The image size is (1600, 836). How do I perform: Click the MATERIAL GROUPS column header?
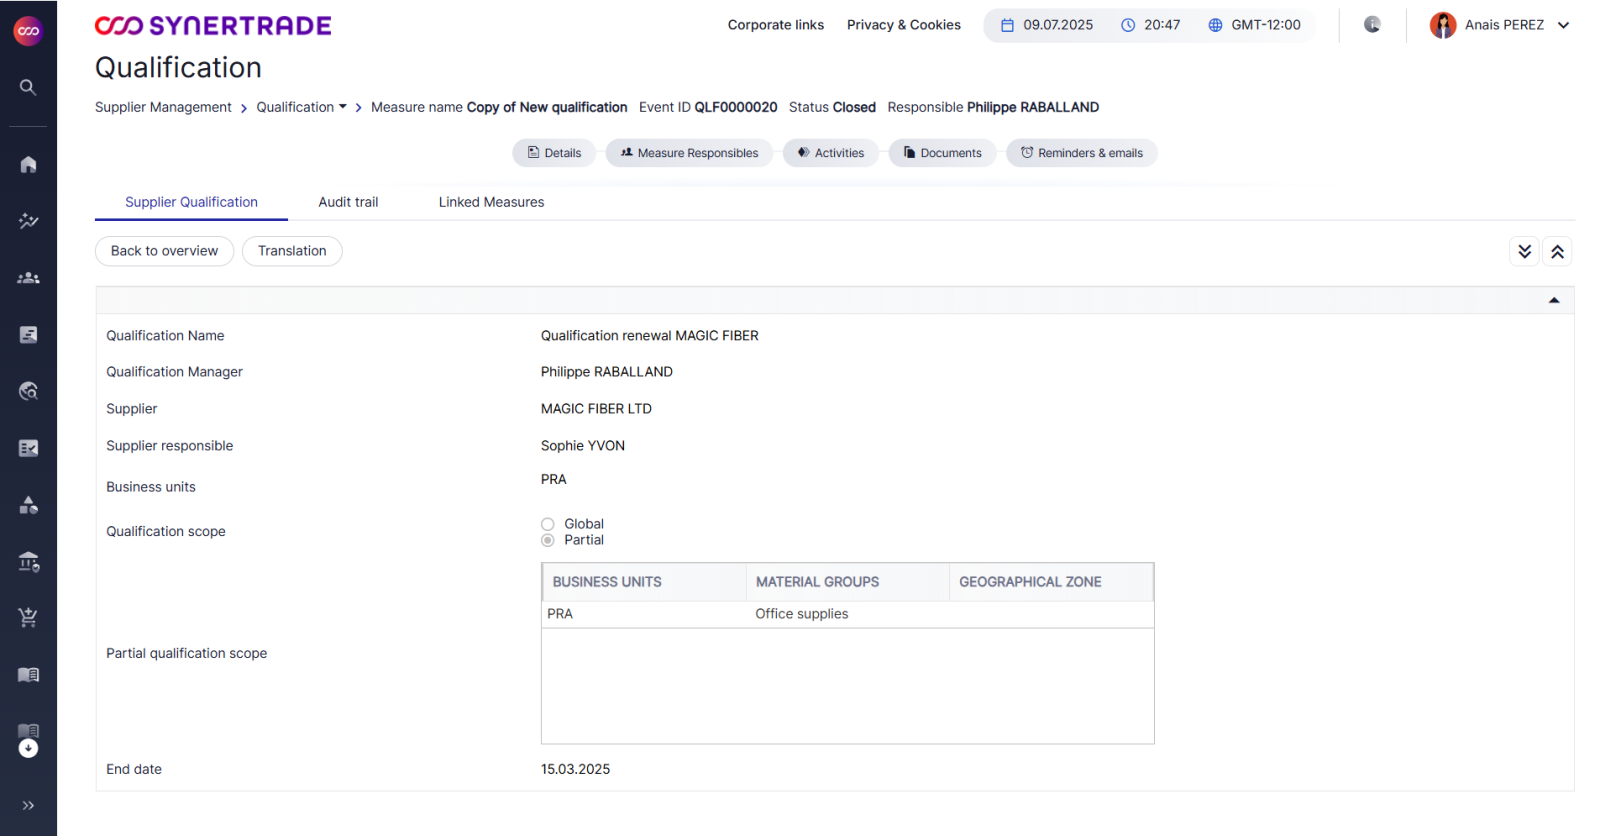[847, 582]
